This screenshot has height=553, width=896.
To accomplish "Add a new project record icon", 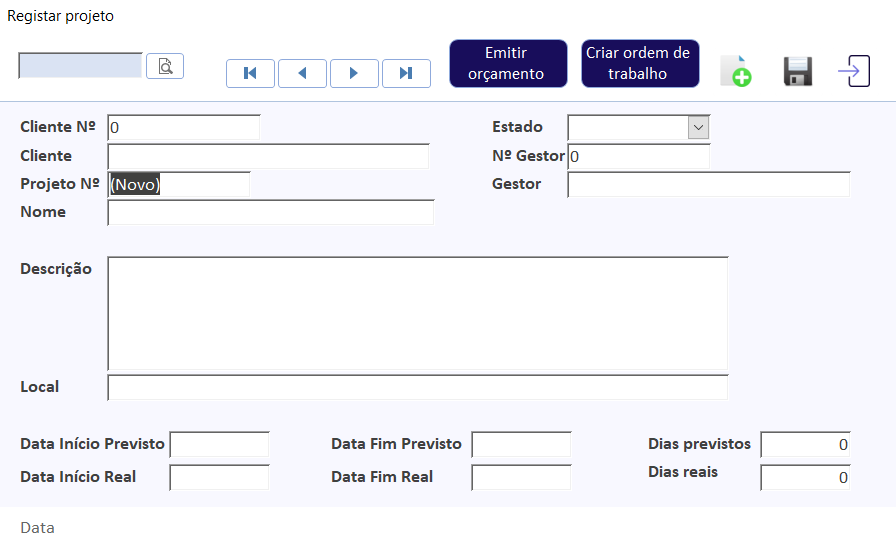I will click(x=736, y=71).
